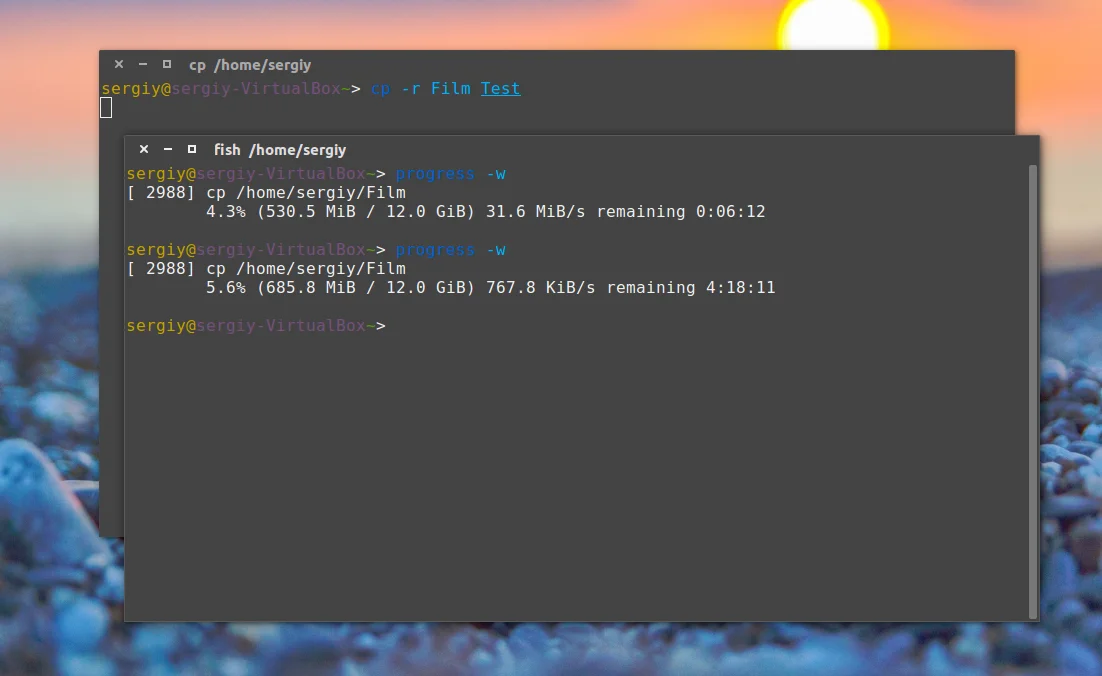Click the first progress -w command
This screenshot has width=1102, height=676.
click(450, 174)
